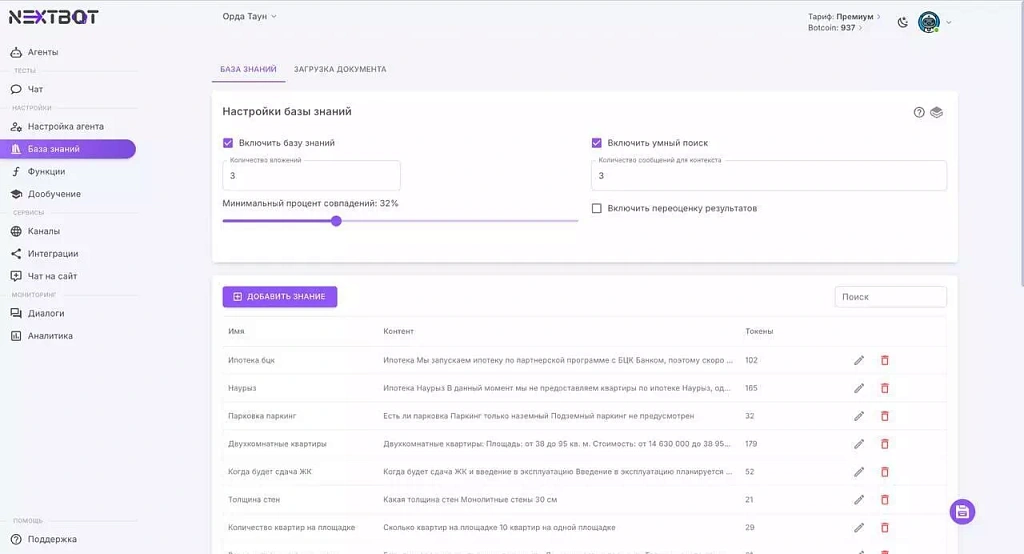Click the minimum match percentage slider handle
Screen dimensions: 1024x554
pyautogui.click(x=336, y=221)
